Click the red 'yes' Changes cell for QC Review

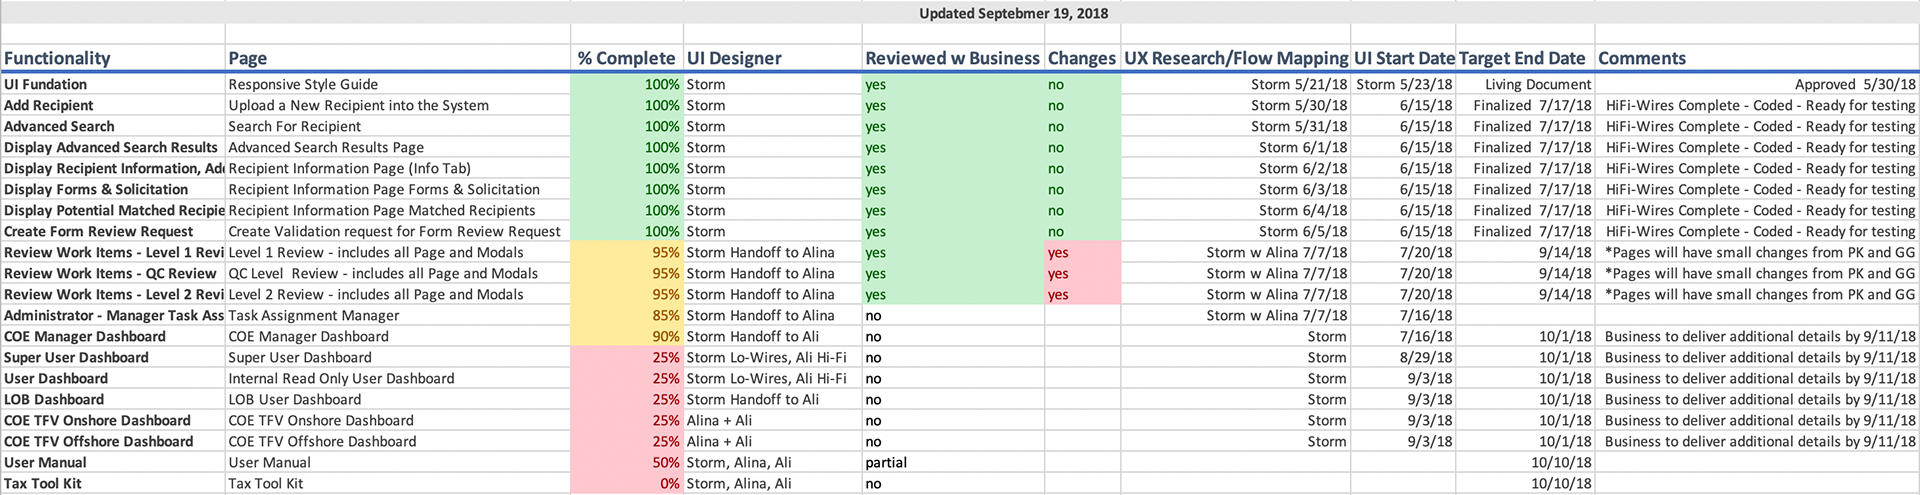pyautogui.click(x=1083, y=273)
